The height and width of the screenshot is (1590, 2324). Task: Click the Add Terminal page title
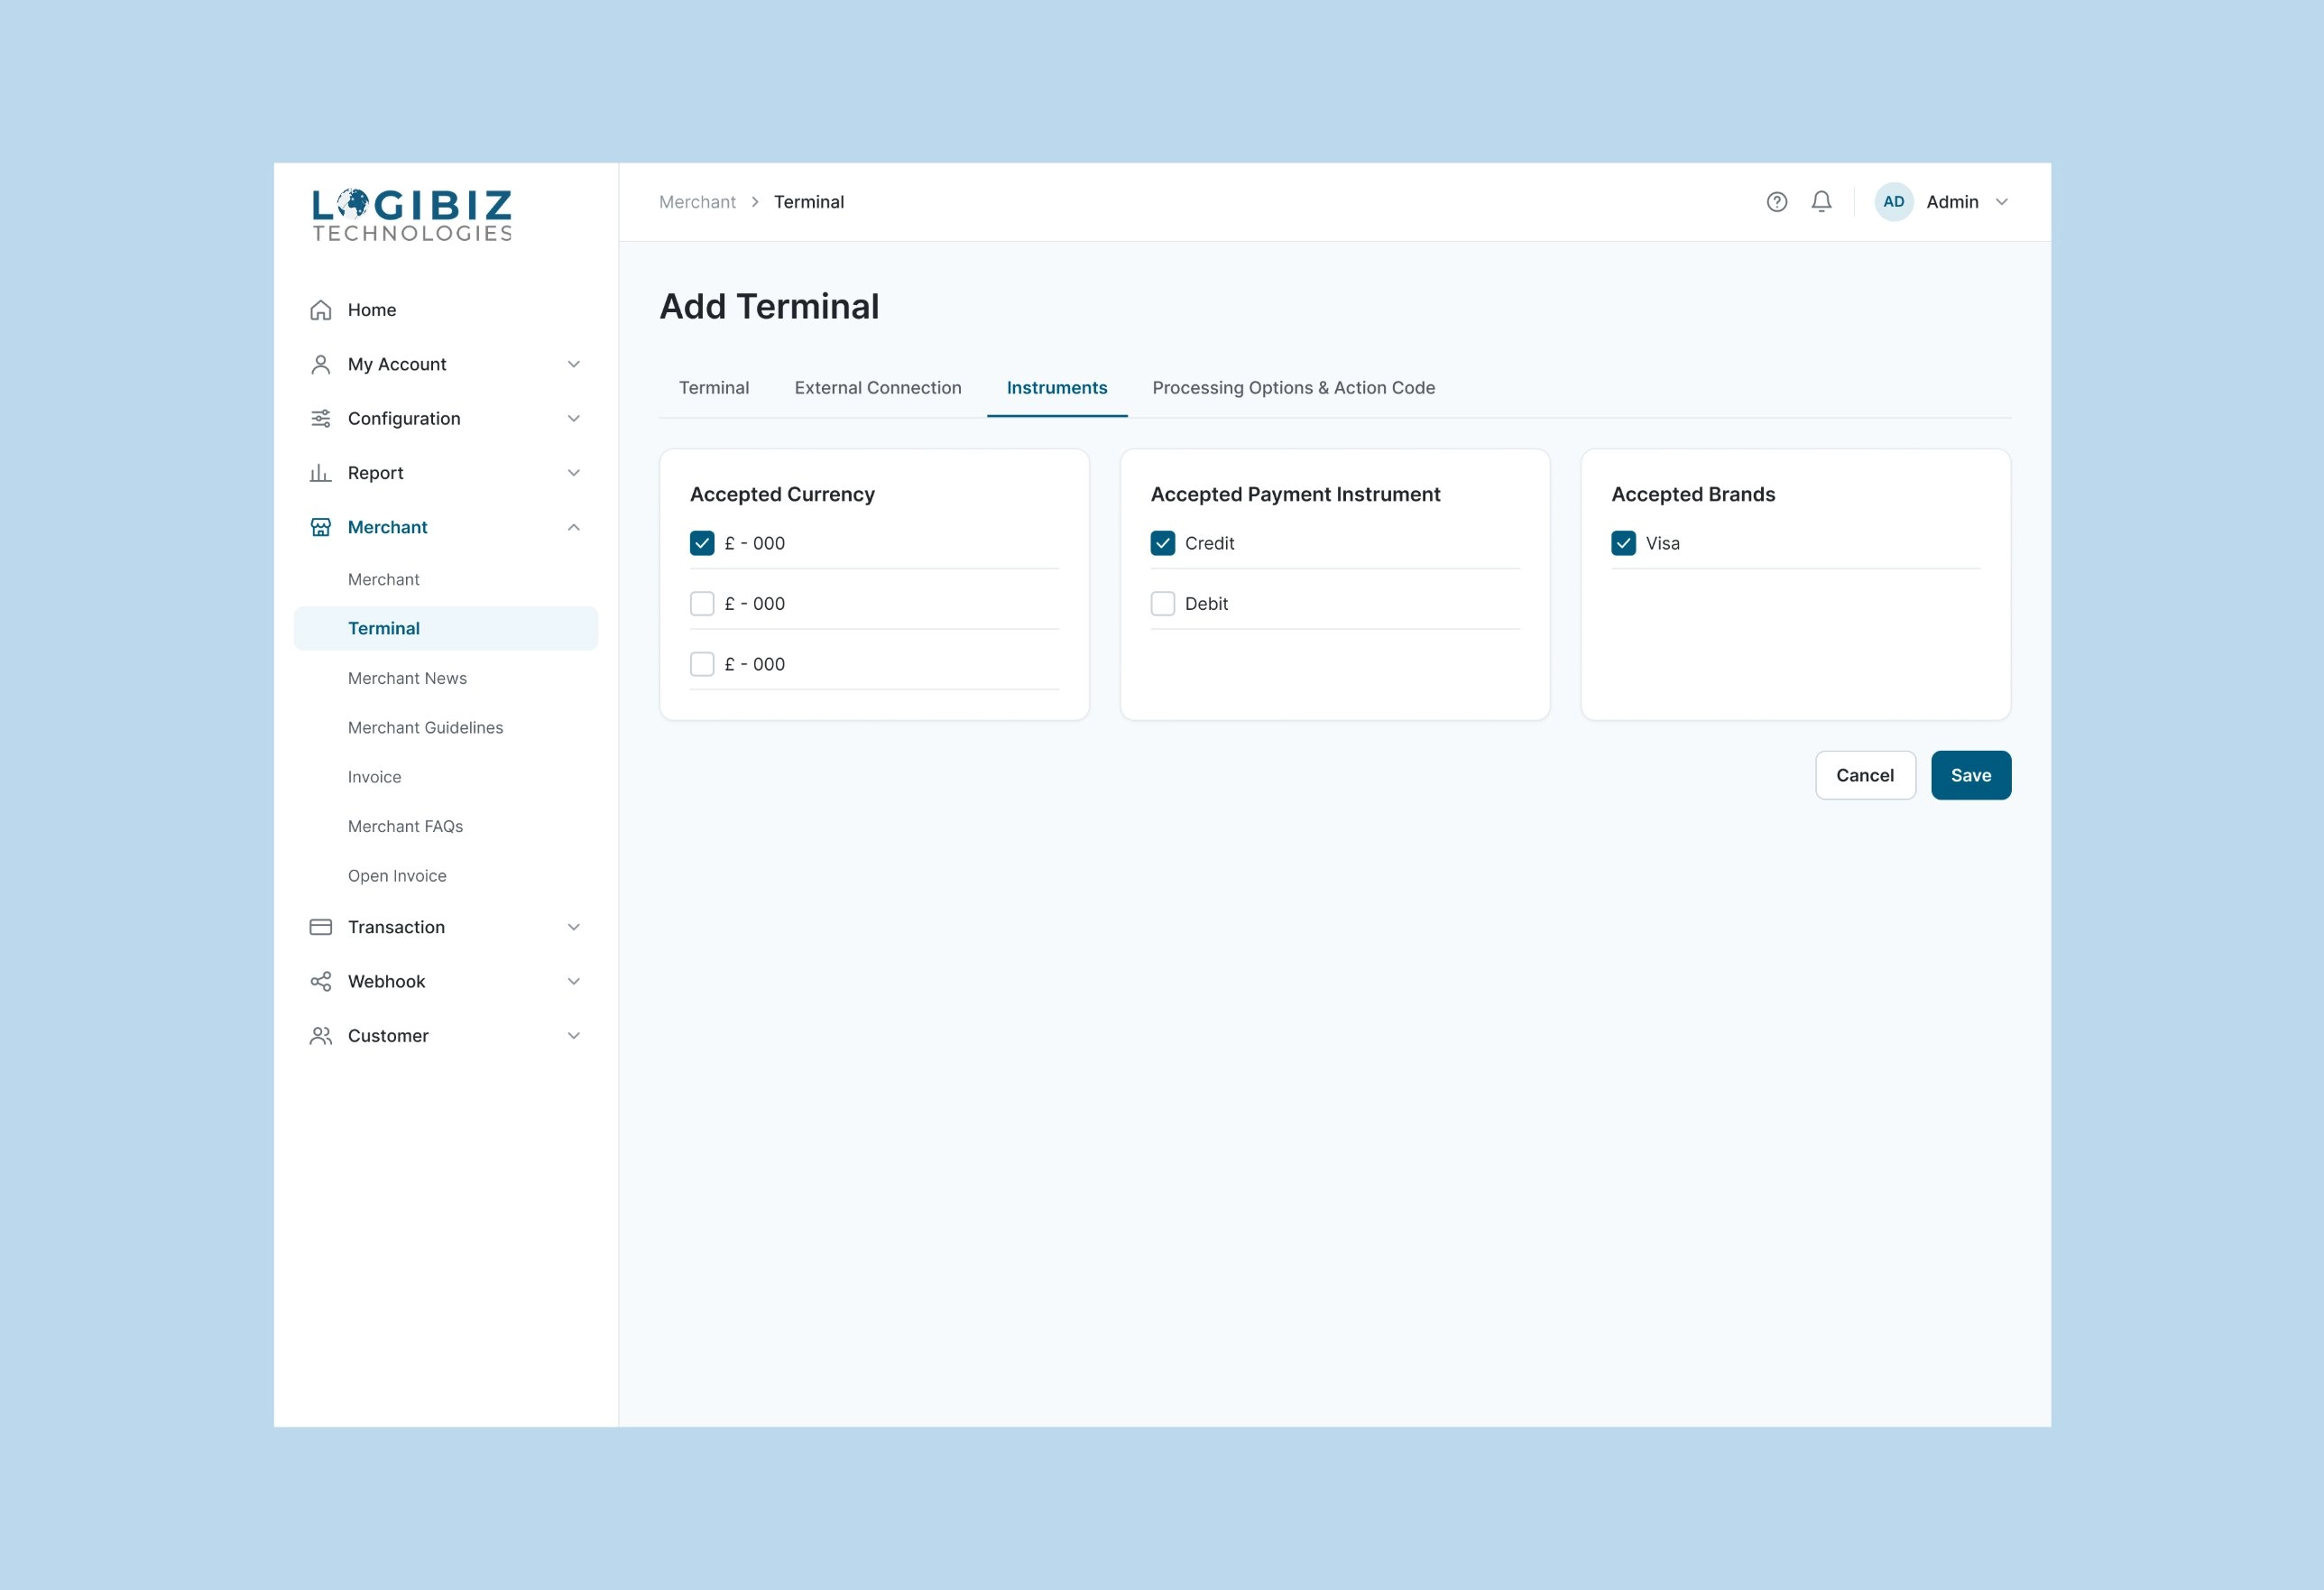click(769, 306)
